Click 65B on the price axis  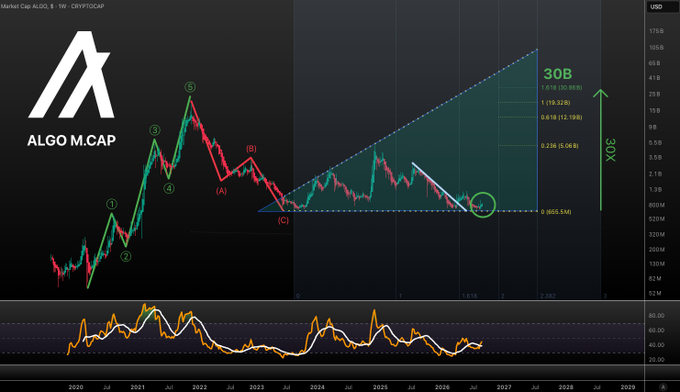pyautogui.click(x=654, y=63)
